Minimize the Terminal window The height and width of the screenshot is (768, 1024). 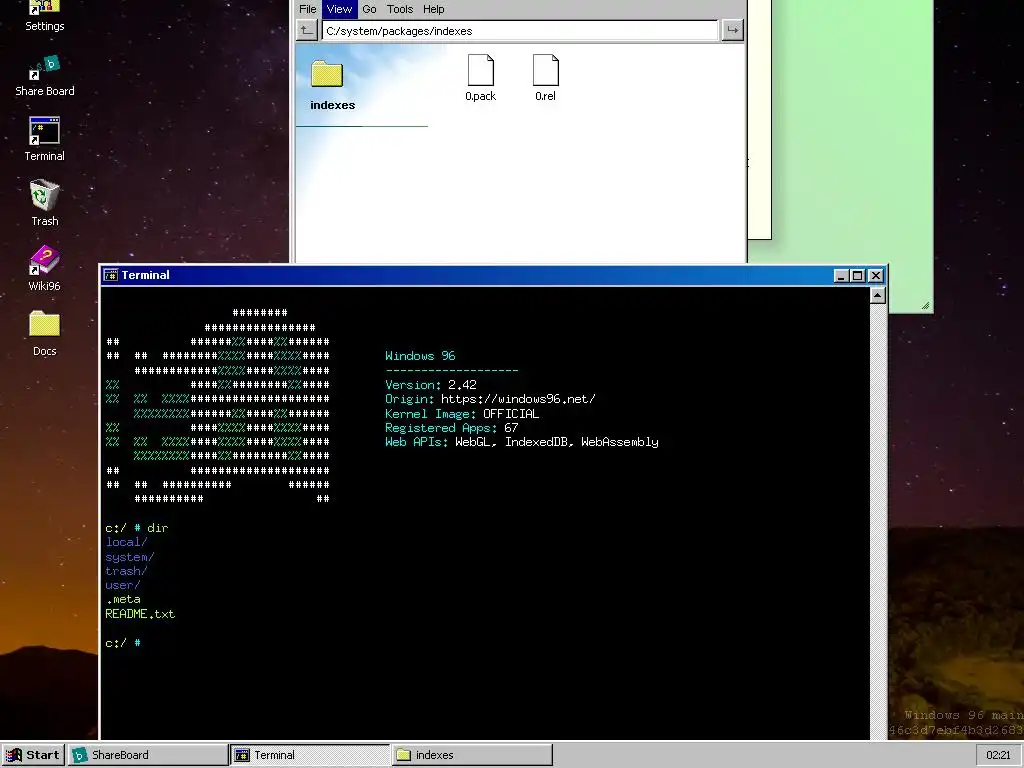[x=841, y=276]
